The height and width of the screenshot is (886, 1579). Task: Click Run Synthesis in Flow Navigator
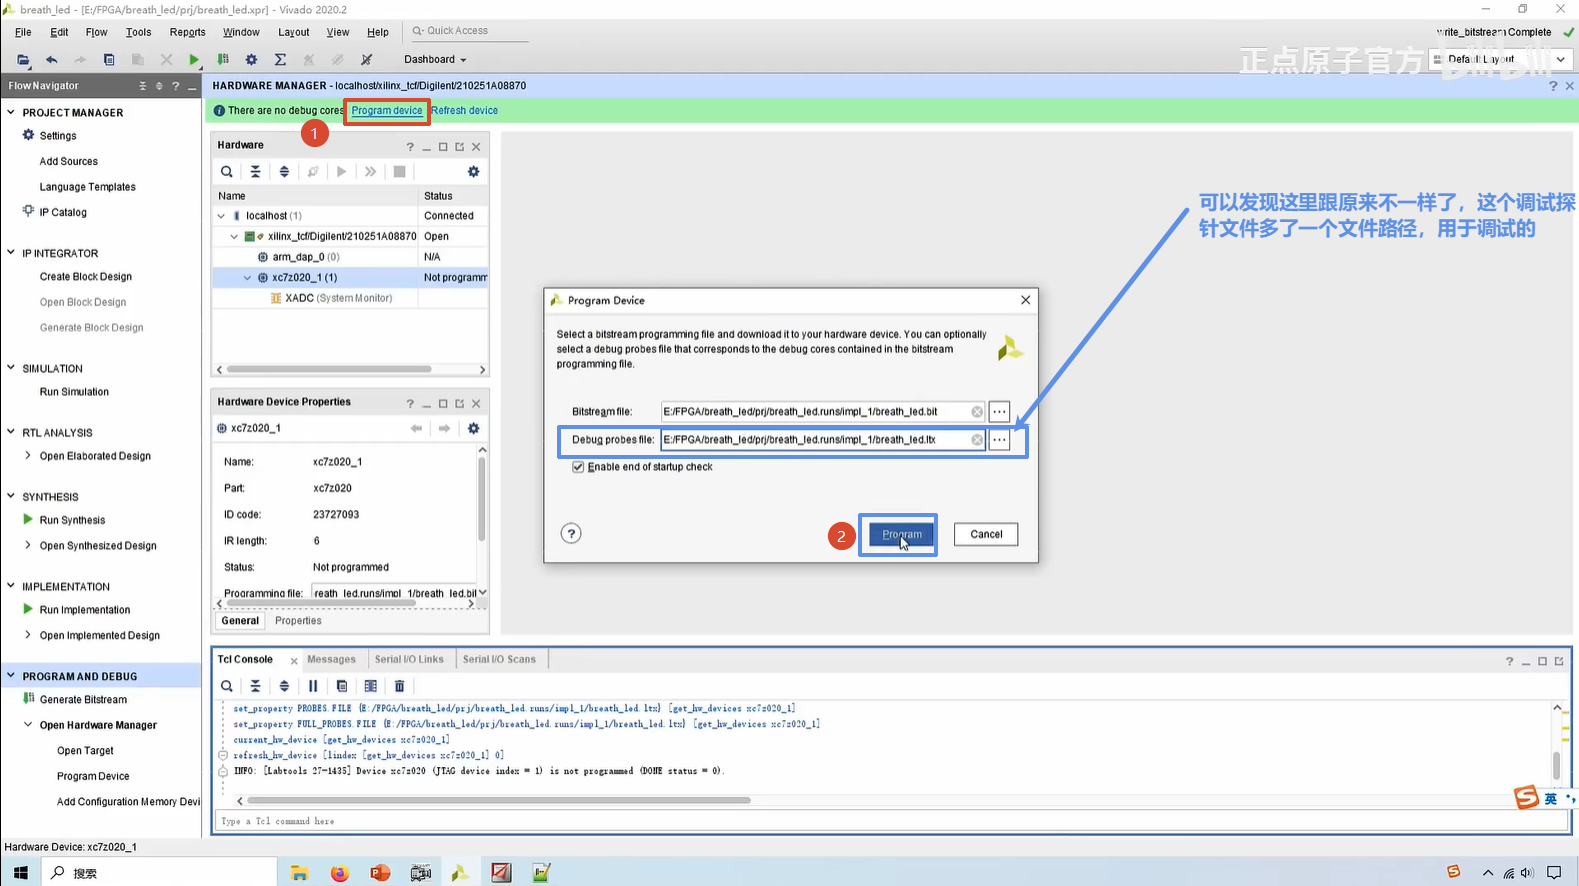(x=72, y=520)
